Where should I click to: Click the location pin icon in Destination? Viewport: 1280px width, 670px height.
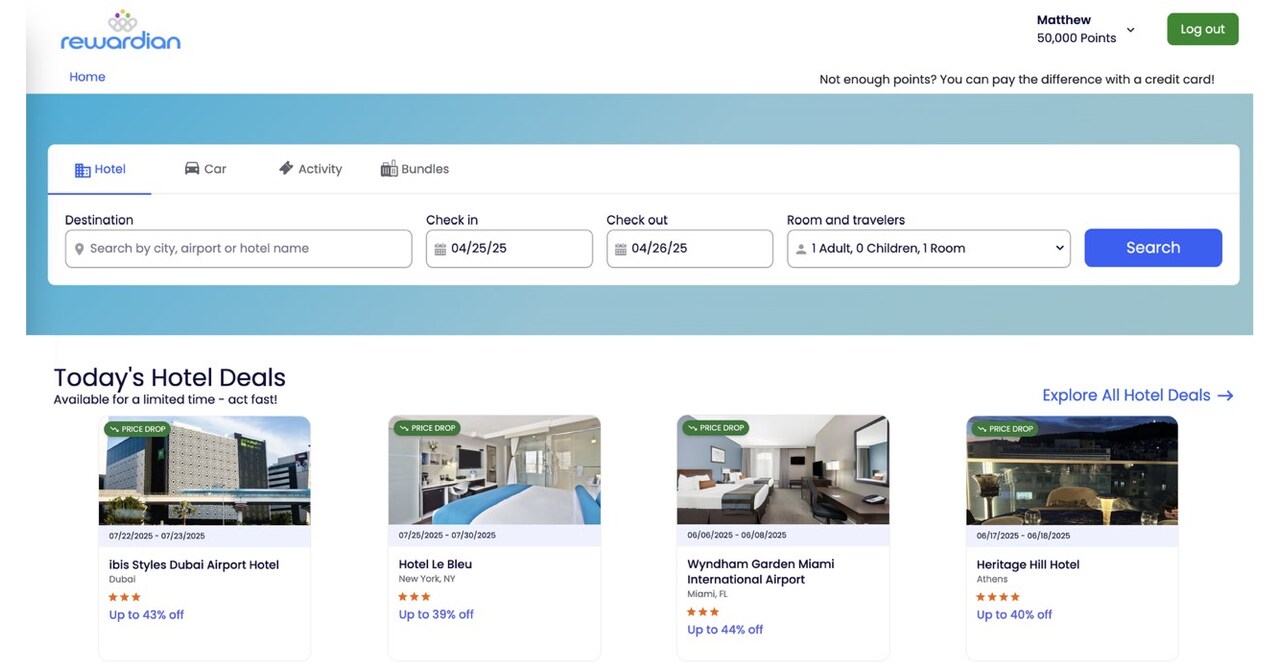point(80,249)
